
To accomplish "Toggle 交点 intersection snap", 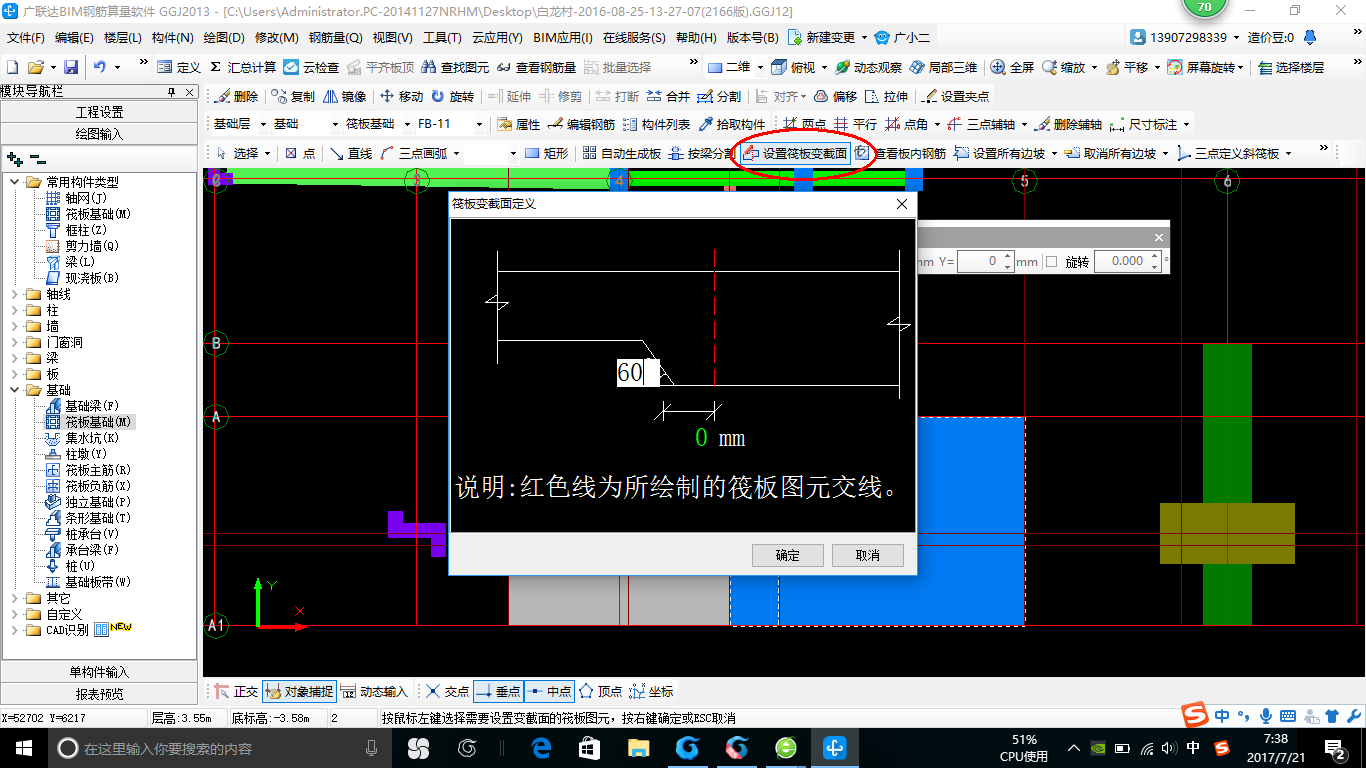I will pyautogui.click(x=446, y=691).
